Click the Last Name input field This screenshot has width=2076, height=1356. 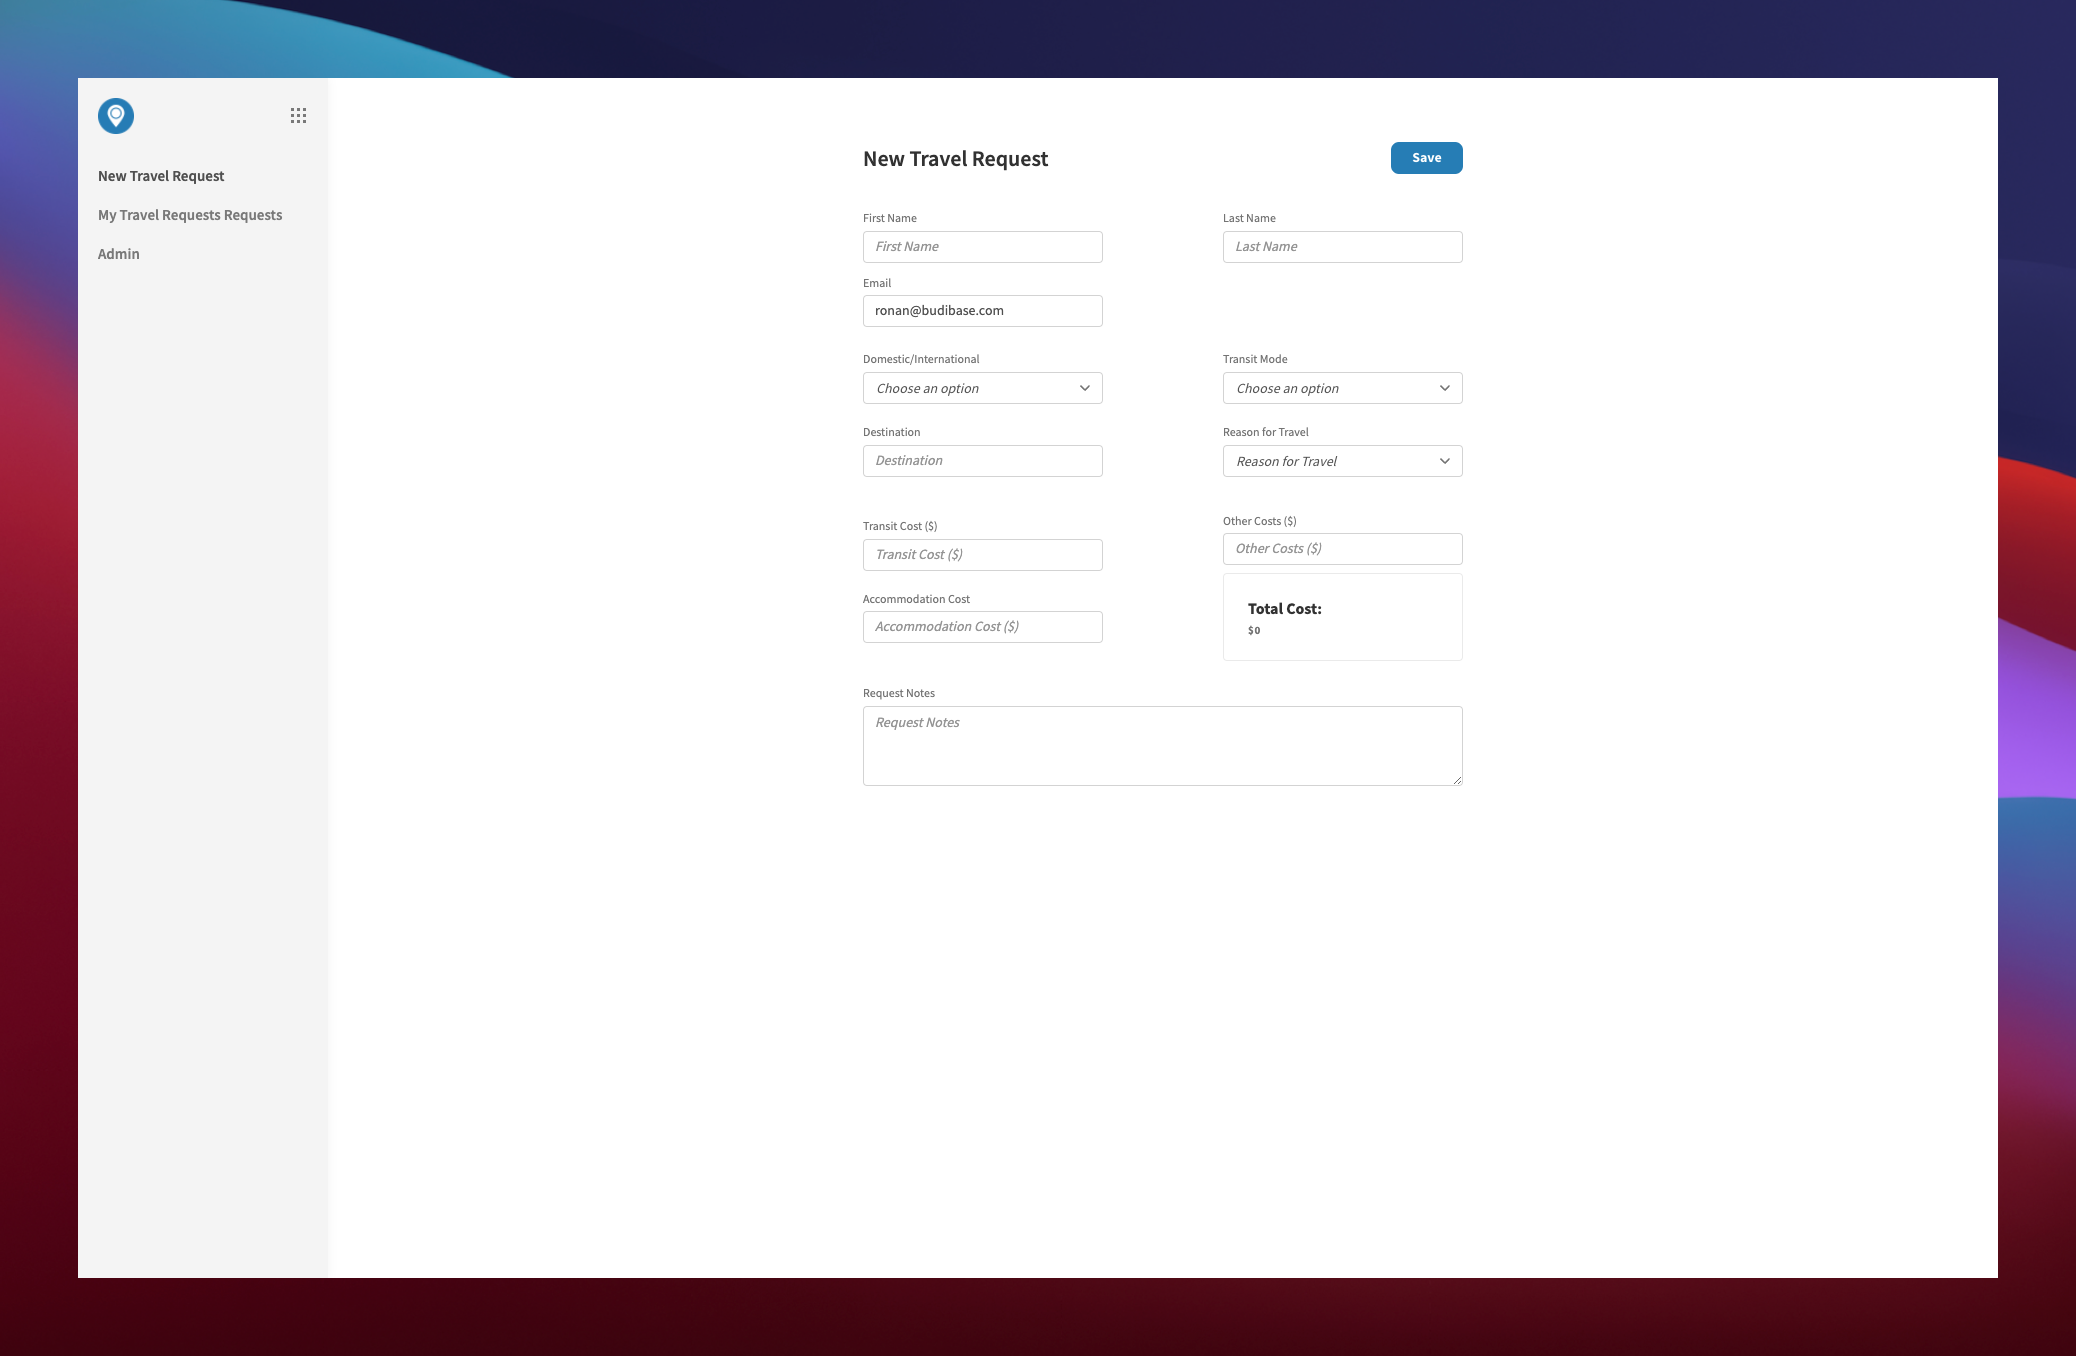1342,245
